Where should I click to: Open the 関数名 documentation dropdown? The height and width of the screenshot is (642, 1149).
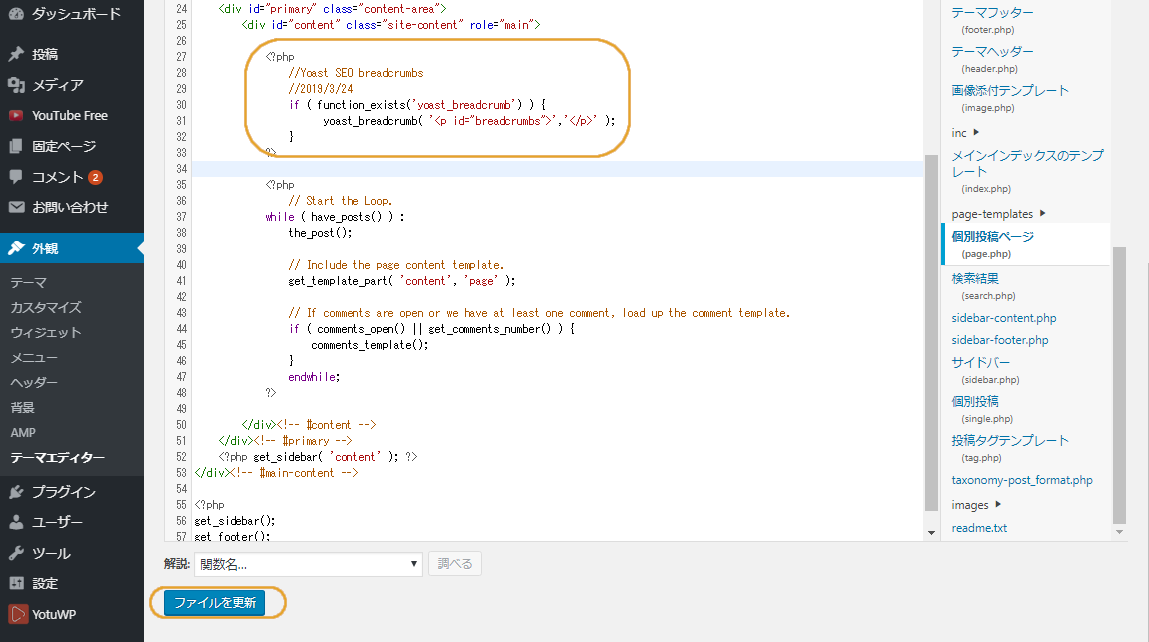tap(308, 564)
